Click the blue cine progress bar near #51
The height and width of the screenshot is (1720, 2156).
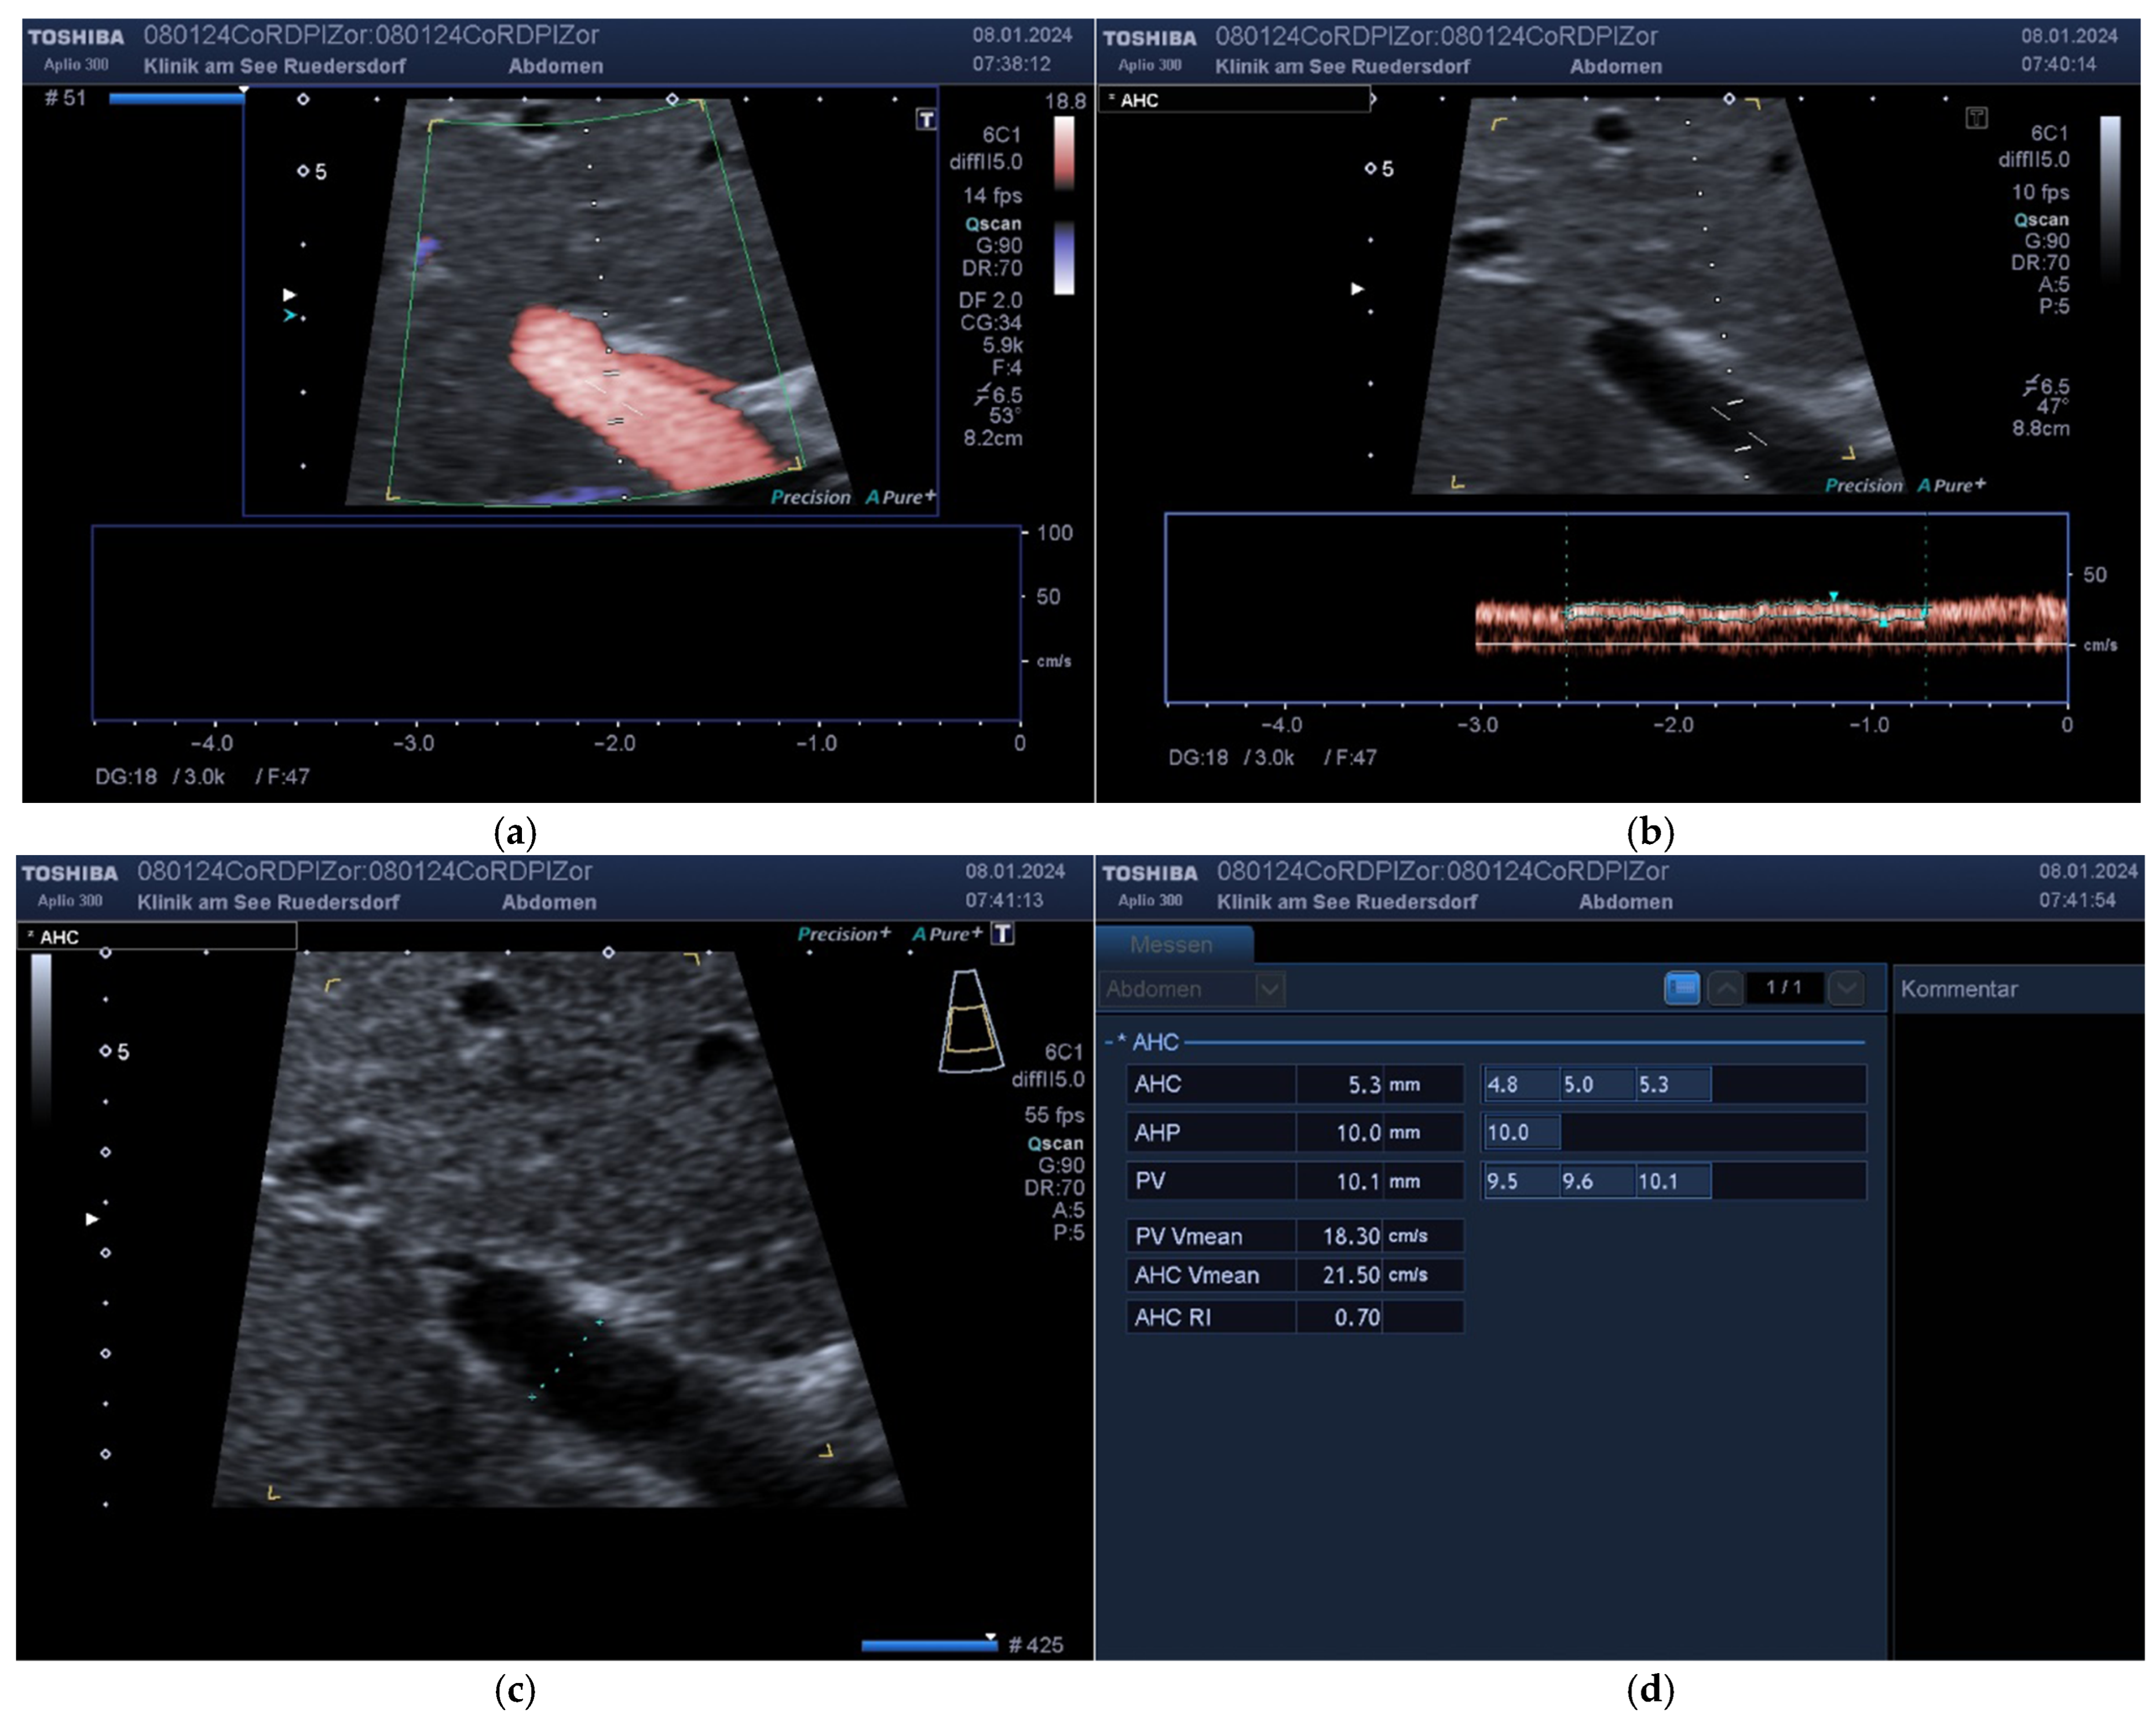176,98
